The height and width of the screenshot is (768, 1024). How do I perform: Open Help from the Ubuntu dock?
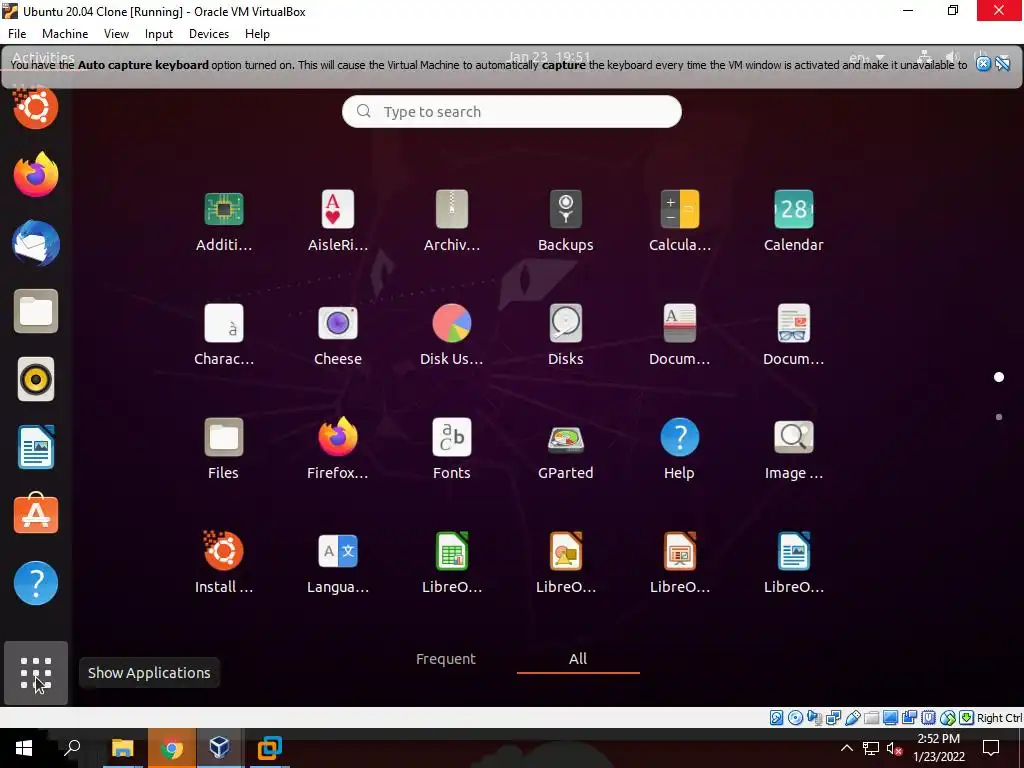click(x=36, y=583)
